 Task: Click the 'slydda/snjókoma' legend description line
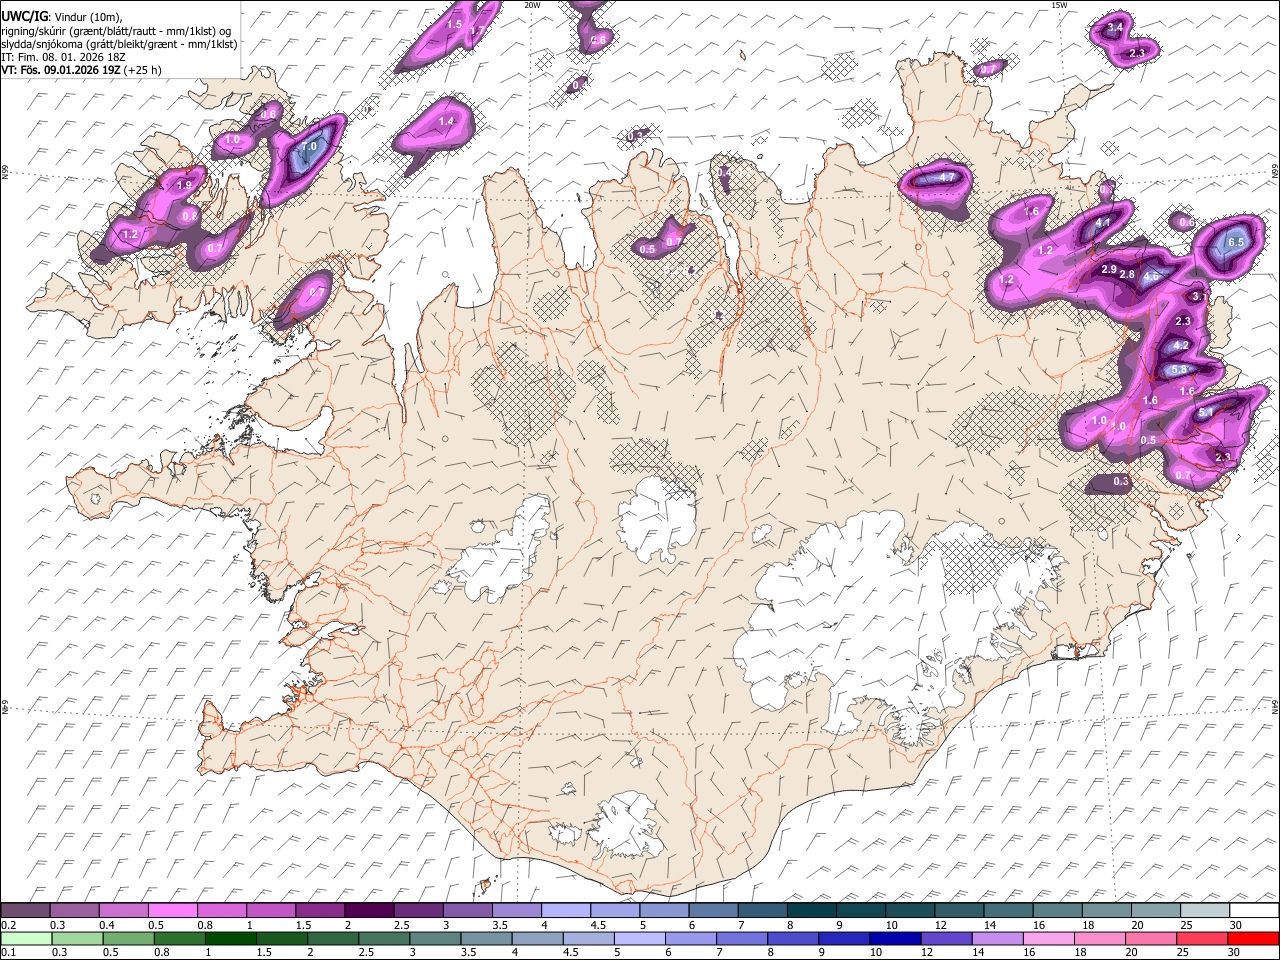(119, 44)
